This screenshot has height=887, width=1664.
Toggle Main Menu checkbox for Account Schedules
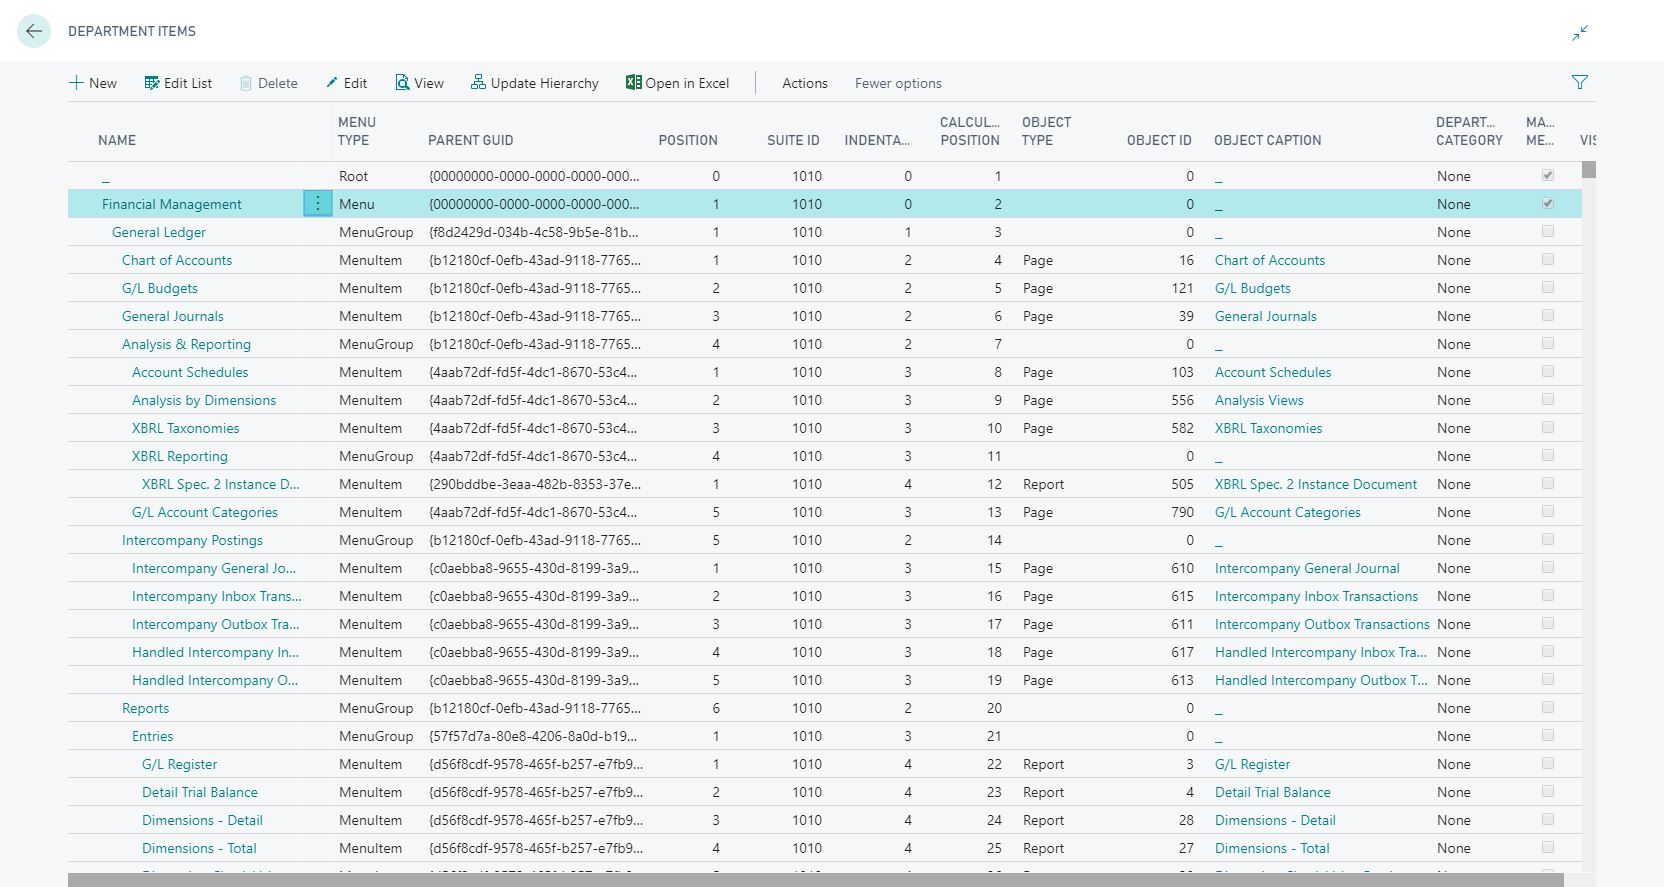coord(1548,371)
